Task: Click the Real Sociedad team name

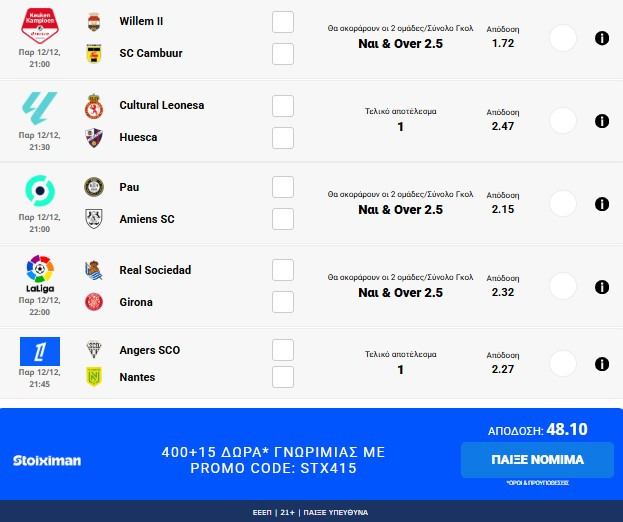Action: (x=155, y=270)
